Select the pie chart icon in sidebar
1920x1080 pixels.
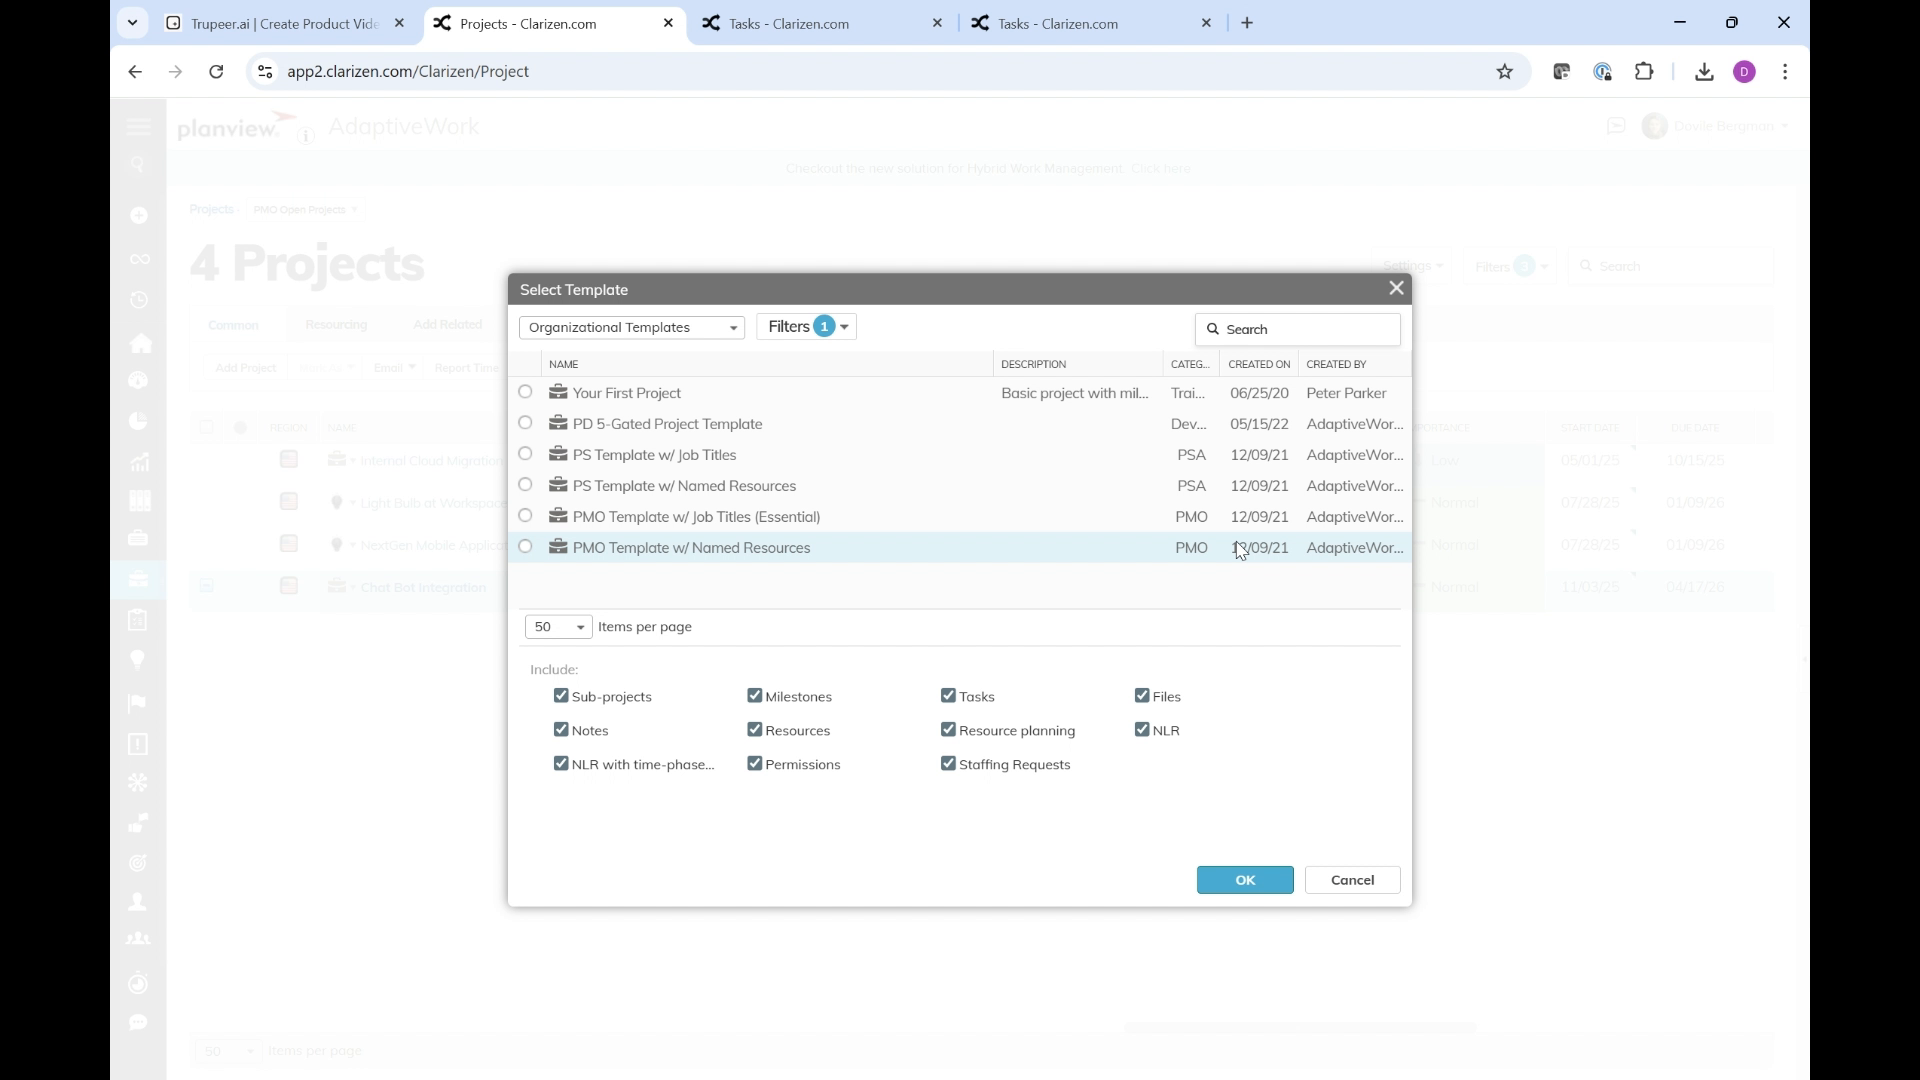(x=138, y=420)
